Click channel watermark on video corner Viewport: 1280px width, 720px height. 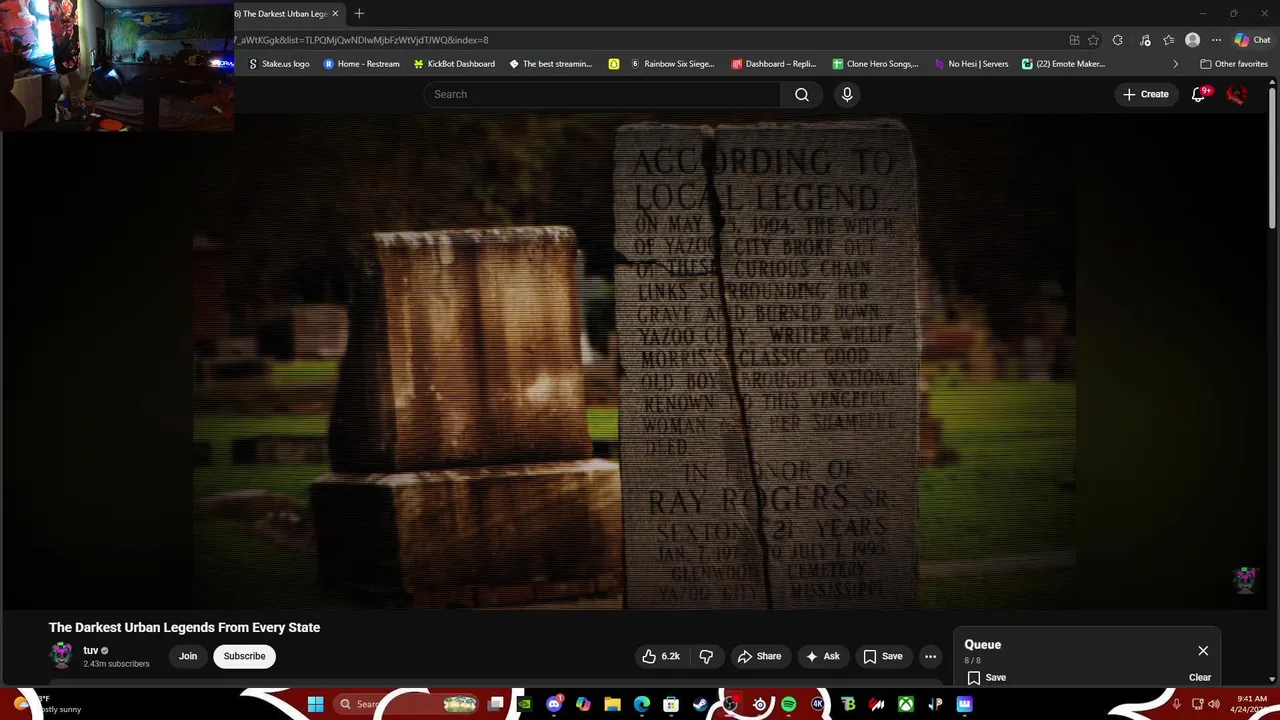[x=1245, y=579]
